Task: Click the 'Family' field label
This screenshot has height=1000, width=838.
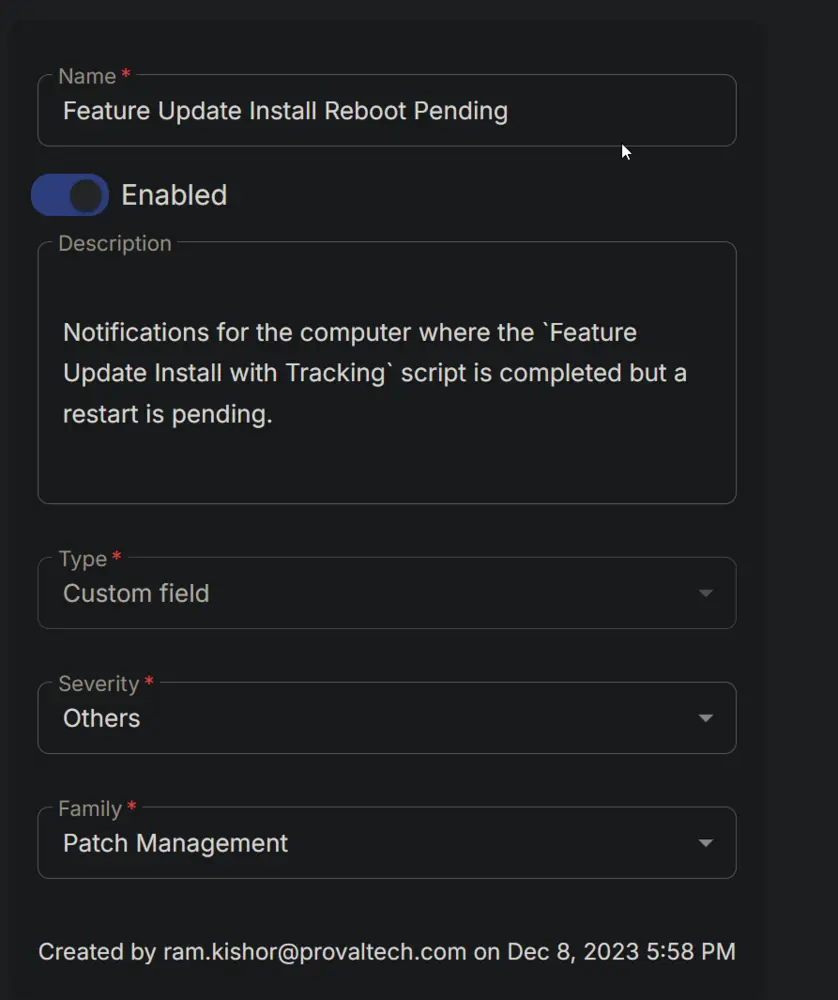Action: tap(90, 809)
